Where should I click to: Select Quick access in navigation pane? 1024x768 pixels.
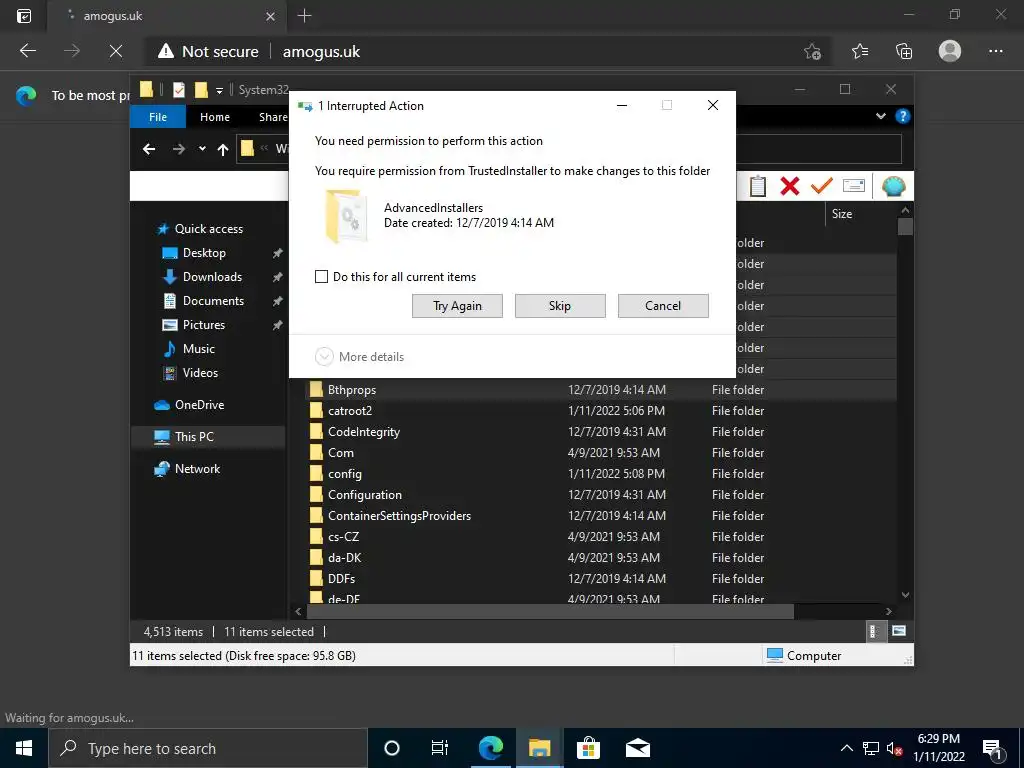coord(209,229)
